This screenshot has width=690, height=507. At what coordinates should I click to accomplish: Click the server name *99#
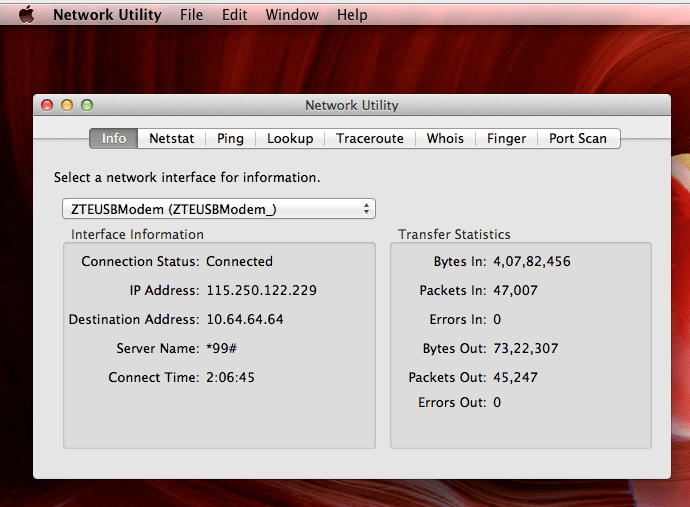pyautogui.click(x=221, y=349)
